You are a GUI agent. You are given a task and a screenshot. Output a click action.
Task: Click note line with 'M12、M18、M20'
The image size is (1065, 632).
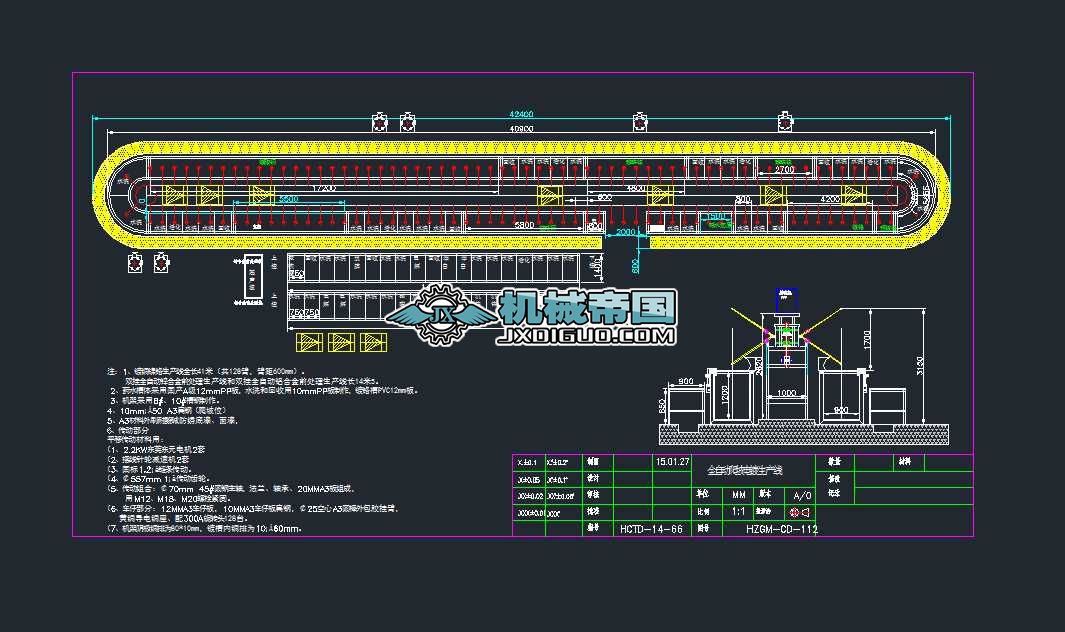[x=179, y=498]
